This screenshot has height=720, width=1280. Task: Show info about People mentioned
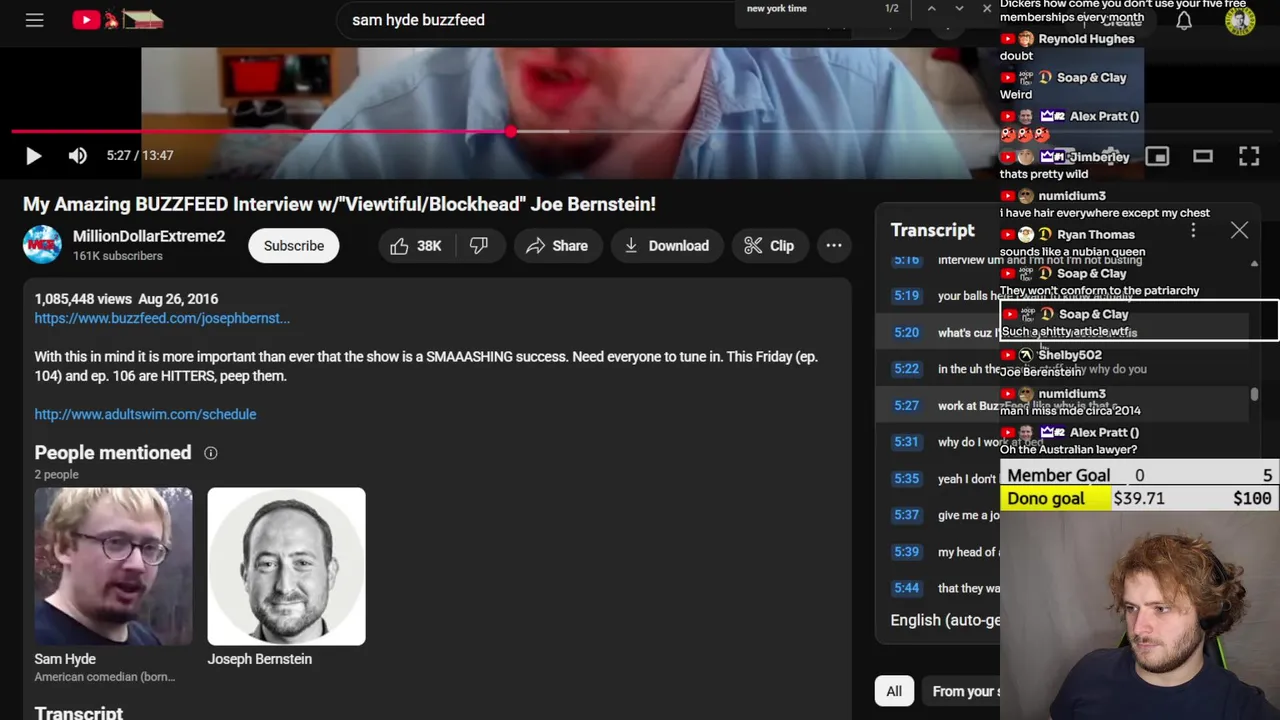[211, 453]
